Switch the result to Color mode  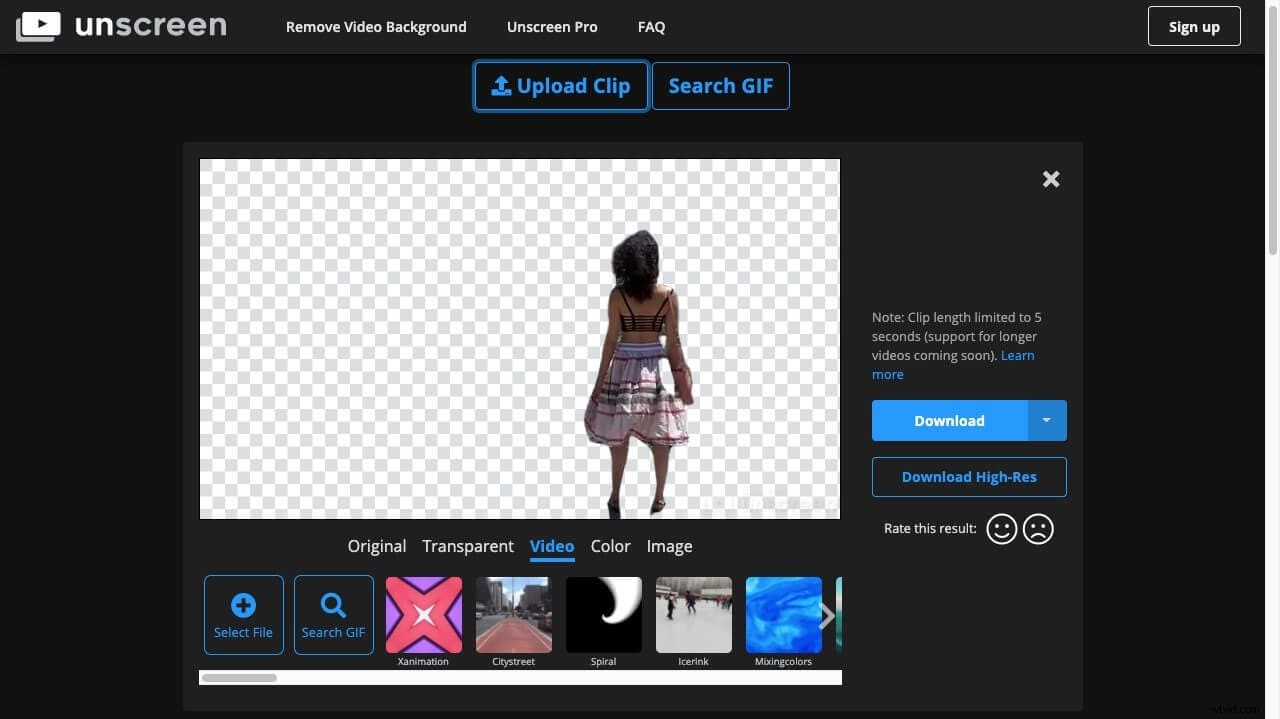click(x=610, y=546)
